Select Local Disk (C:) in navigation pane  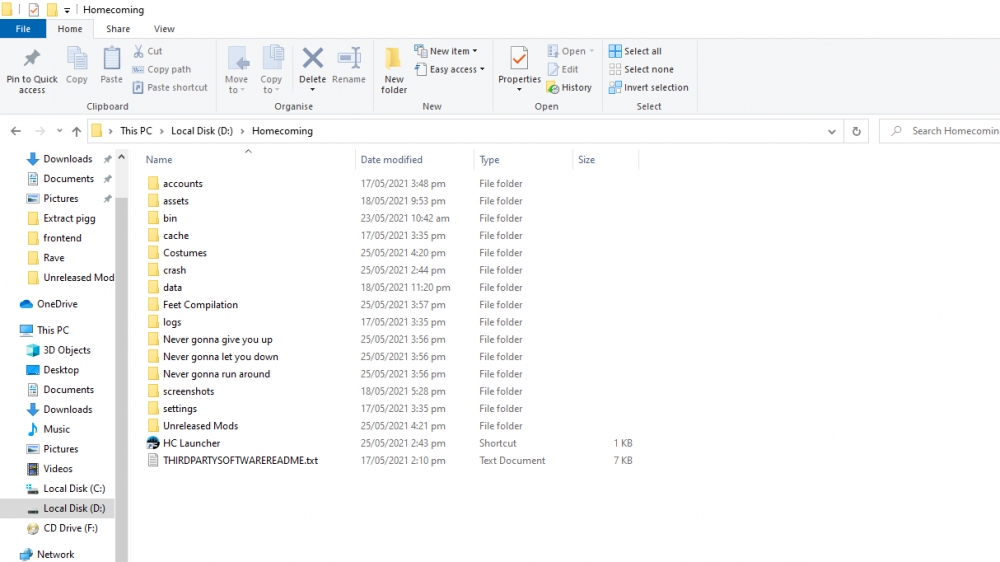pos(73,489)
